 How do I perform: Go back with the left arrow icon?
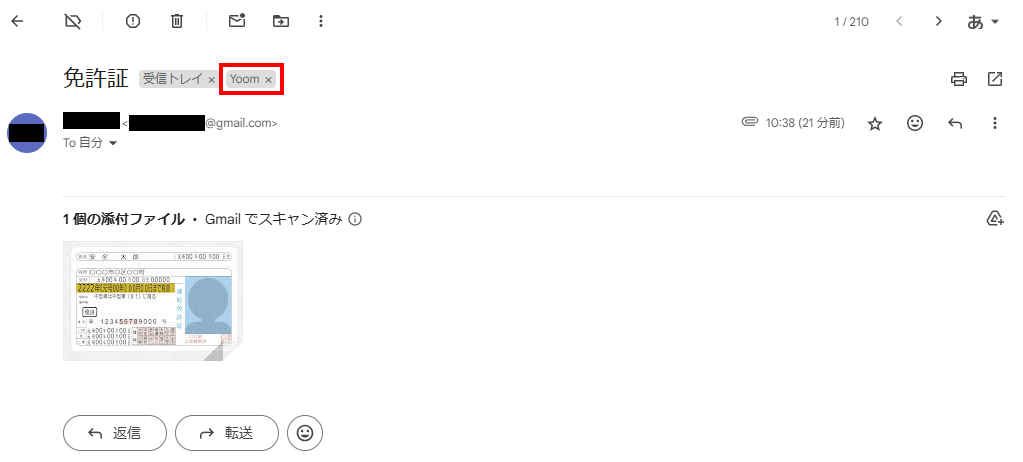tap(18, 22)
